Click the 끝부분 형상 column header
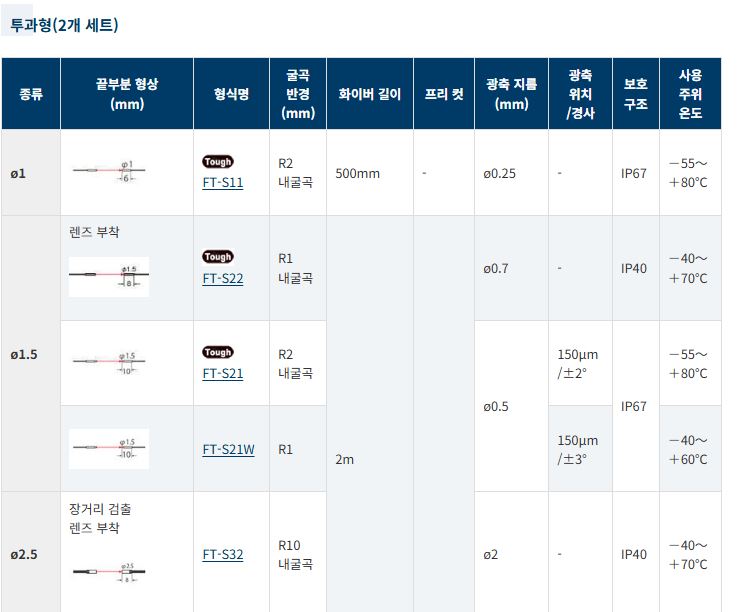The height and width of the screenshot is (612, 743). [x=127, y=94]
